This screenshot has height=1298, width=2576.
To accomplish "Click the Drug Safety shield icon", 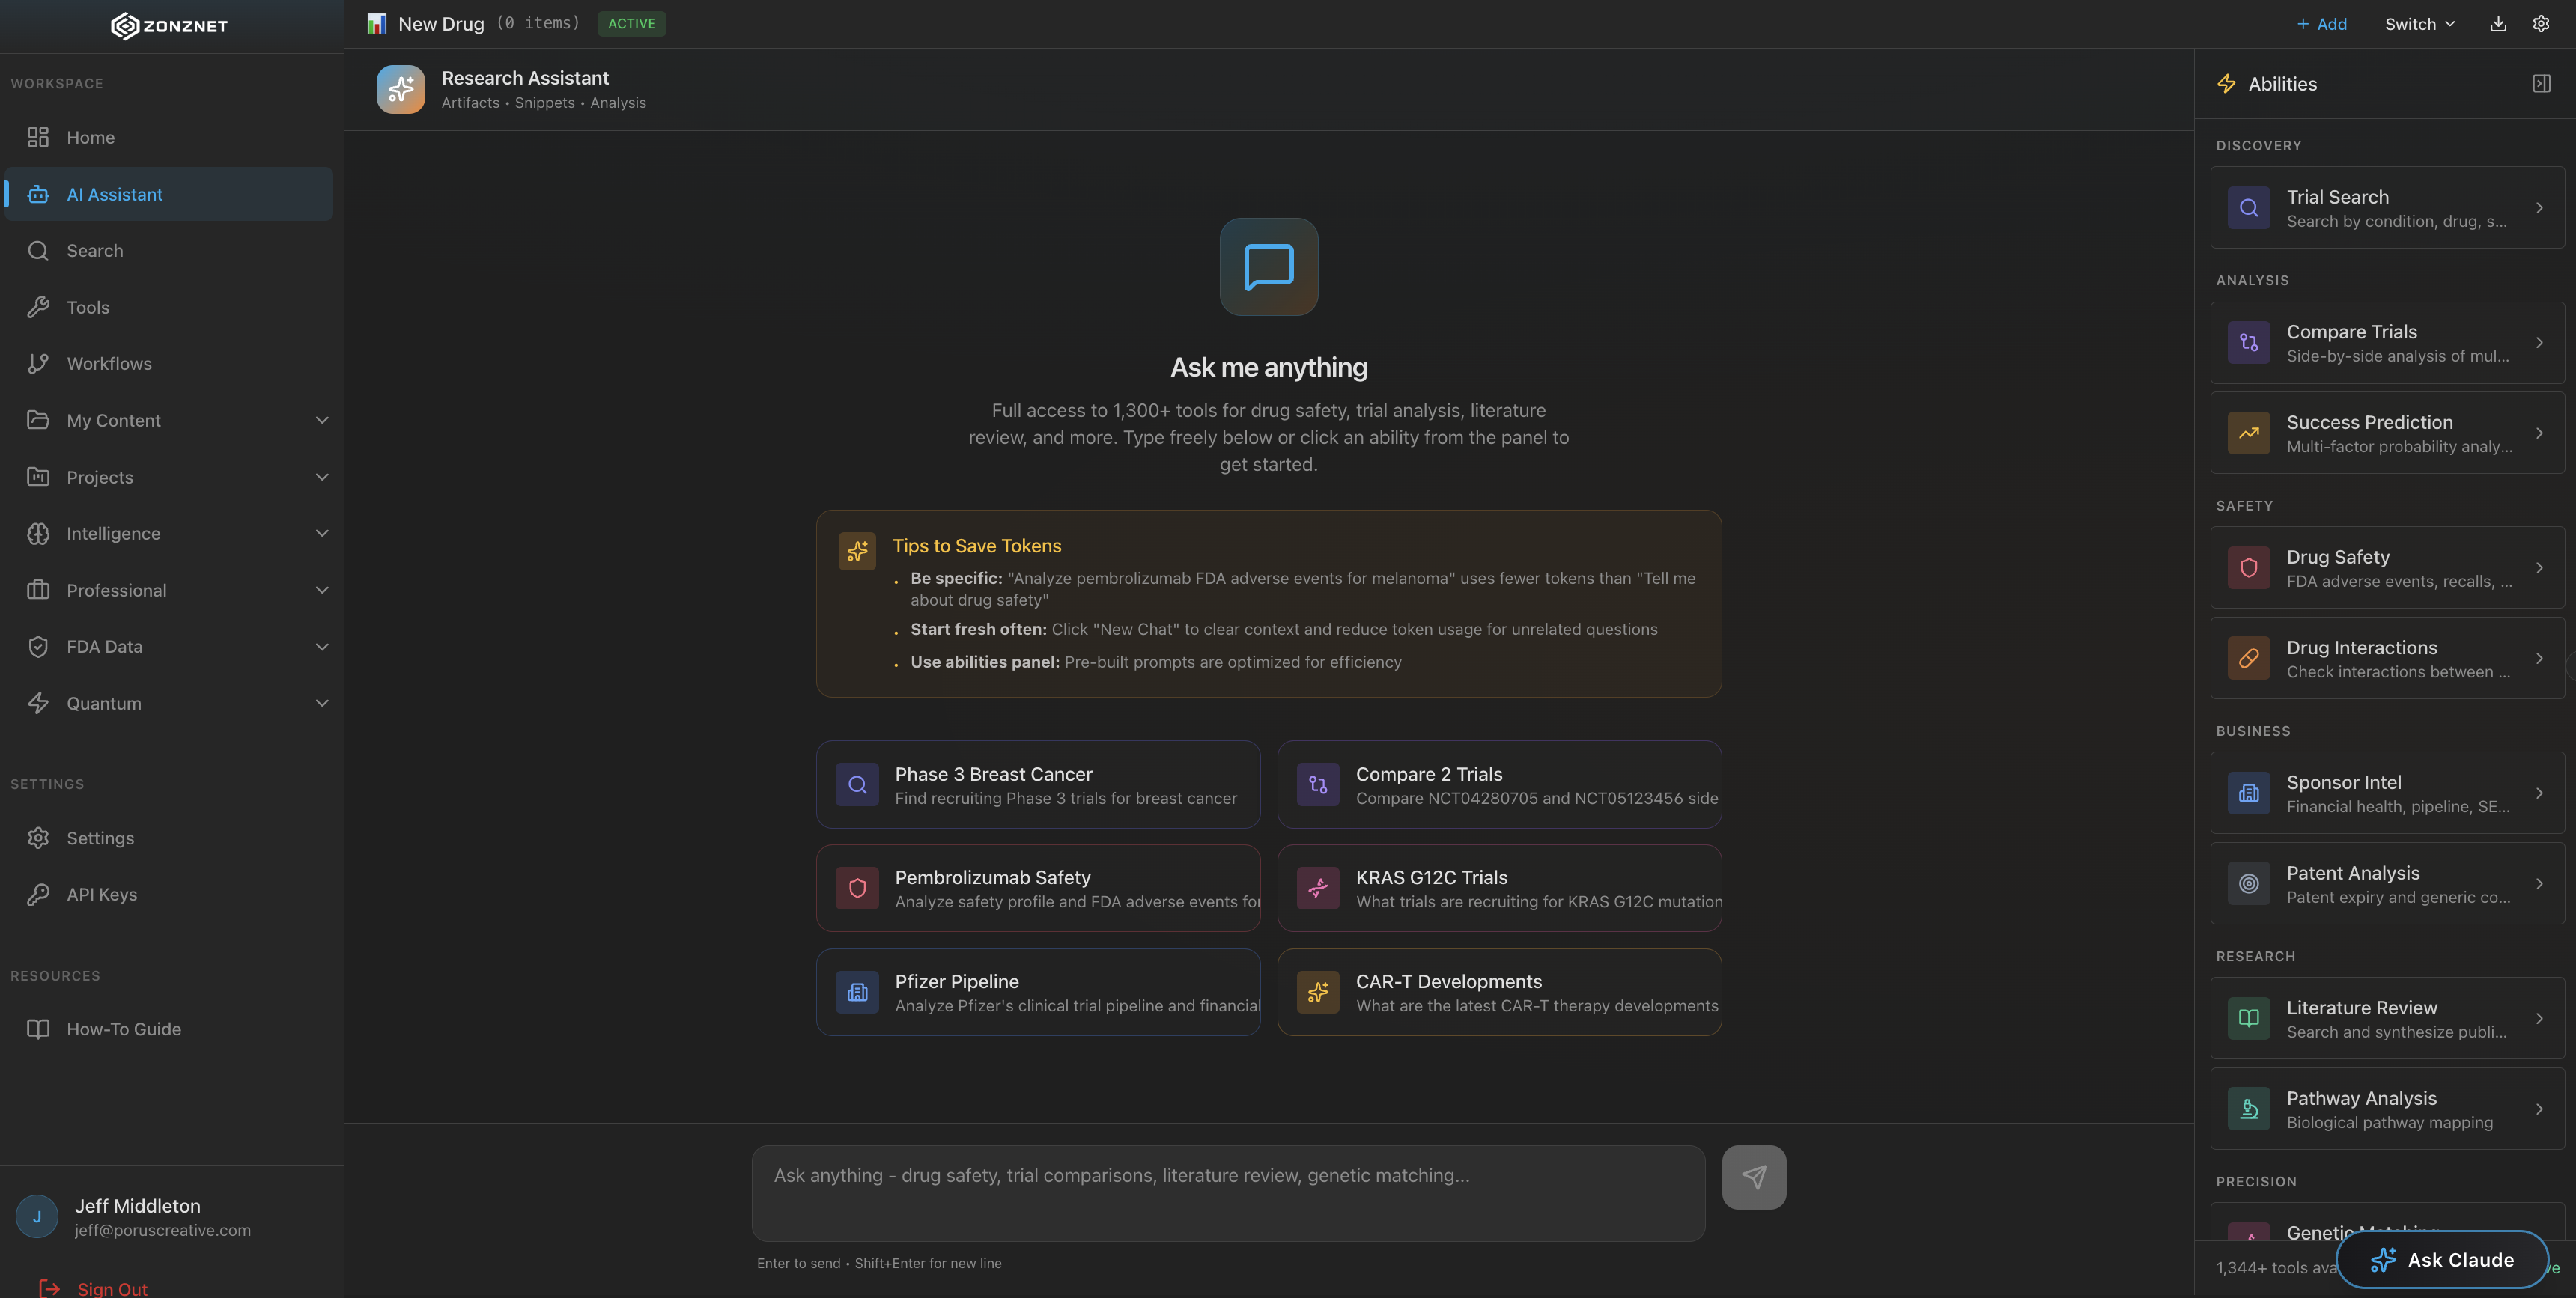I will pyautogui.click(x=2249, y=568).
